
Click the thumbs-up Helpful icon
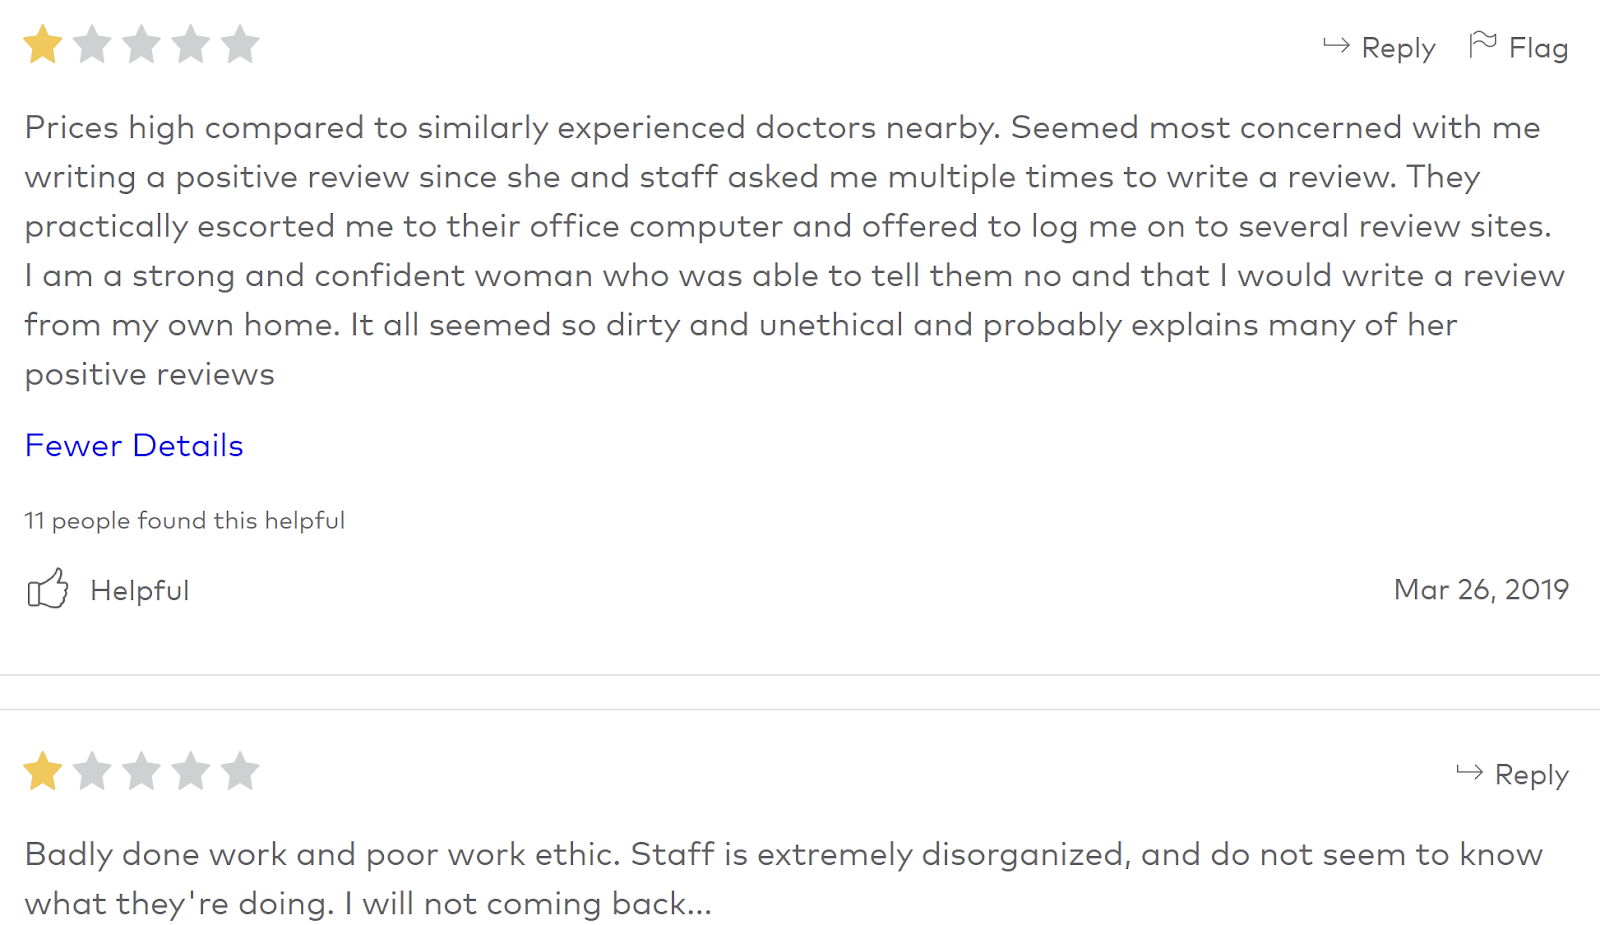click(47, 589)
